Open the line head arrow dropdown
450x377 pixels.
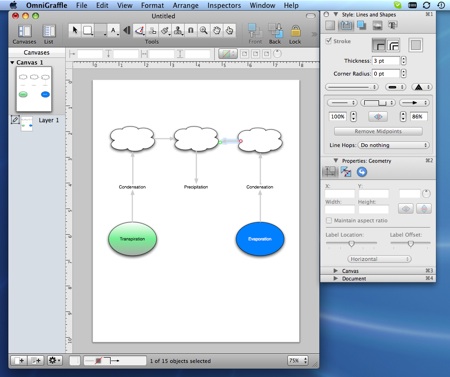tap(414, 103)
